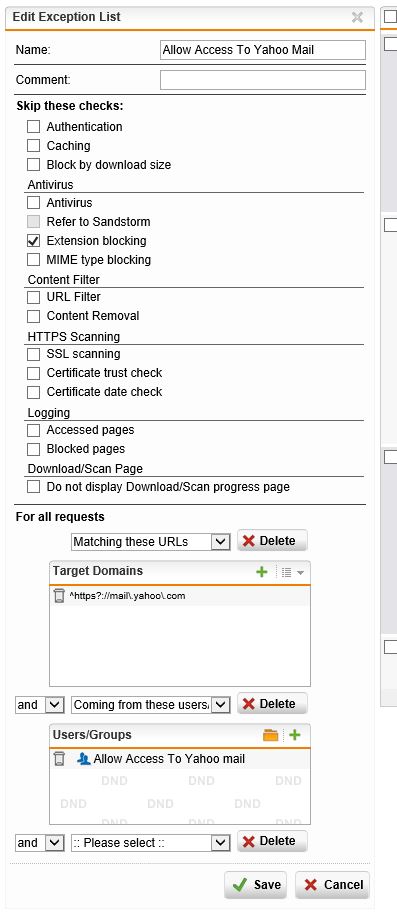This screenshot has width=397, height=922.
Task: Click the green plus in Target Domains
Action: tap(262, 572)
